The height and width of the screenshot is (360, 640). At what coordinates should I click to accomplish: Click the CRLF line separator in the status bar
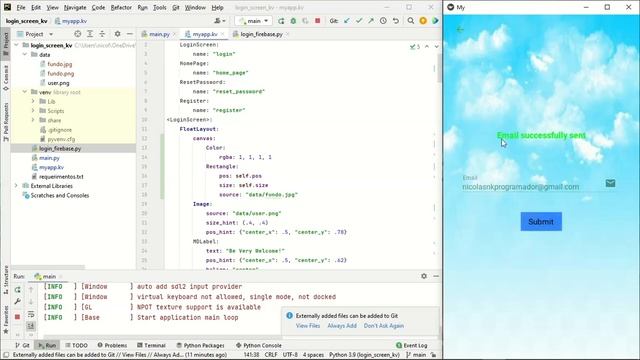click(x=271, y=355)
